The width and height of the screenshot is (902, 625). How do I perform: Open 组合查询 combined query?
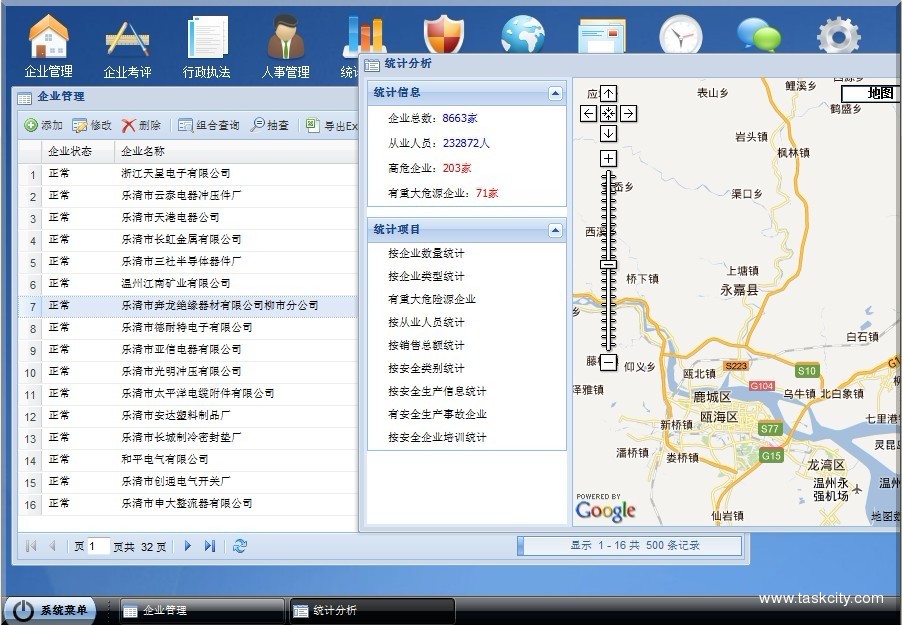pyautogui.click(x=209, y=126)
